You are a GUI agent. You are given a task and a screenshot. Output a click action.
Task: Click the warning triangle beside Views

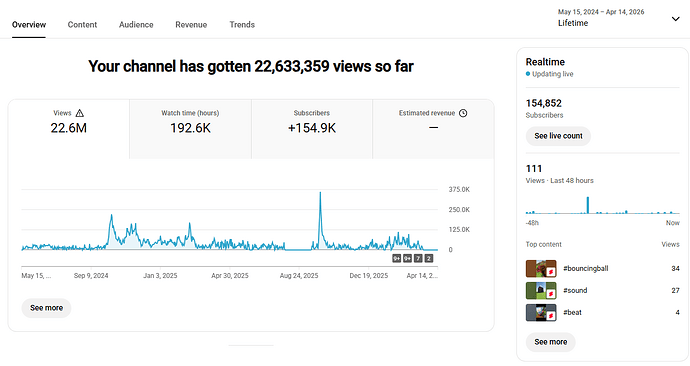pyautogui.click(x=80, y=113)
